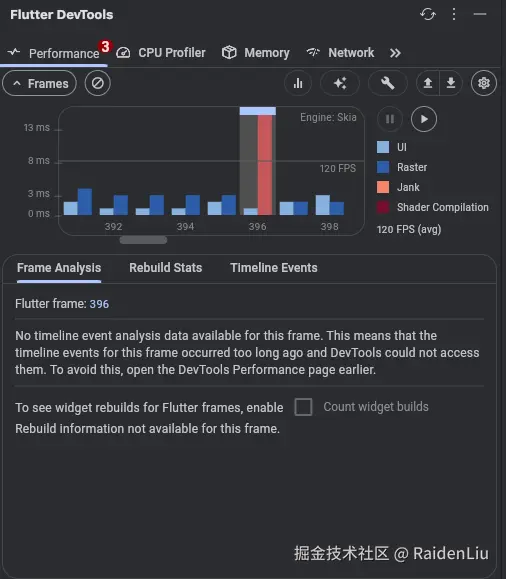
Task: Open more debugging options wrench icon
Action: [x=388, y=83]
